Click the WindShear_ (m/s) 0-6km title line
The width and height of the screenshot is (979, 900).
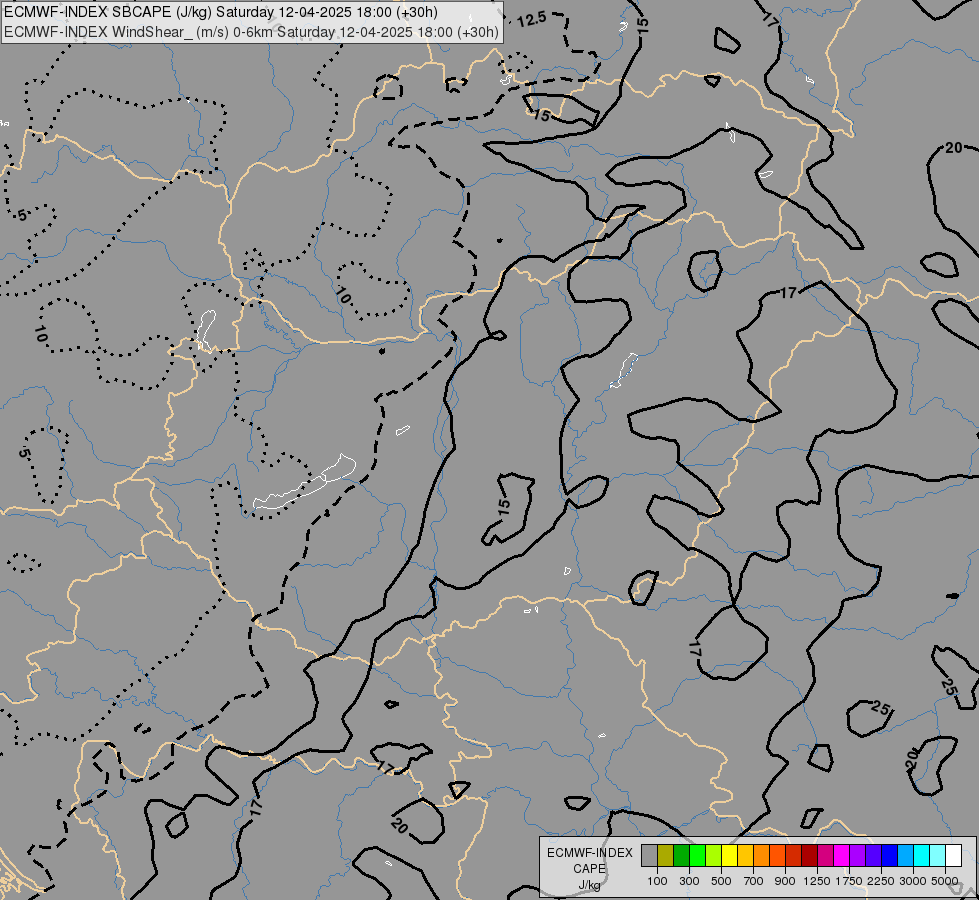pos(251,32)
